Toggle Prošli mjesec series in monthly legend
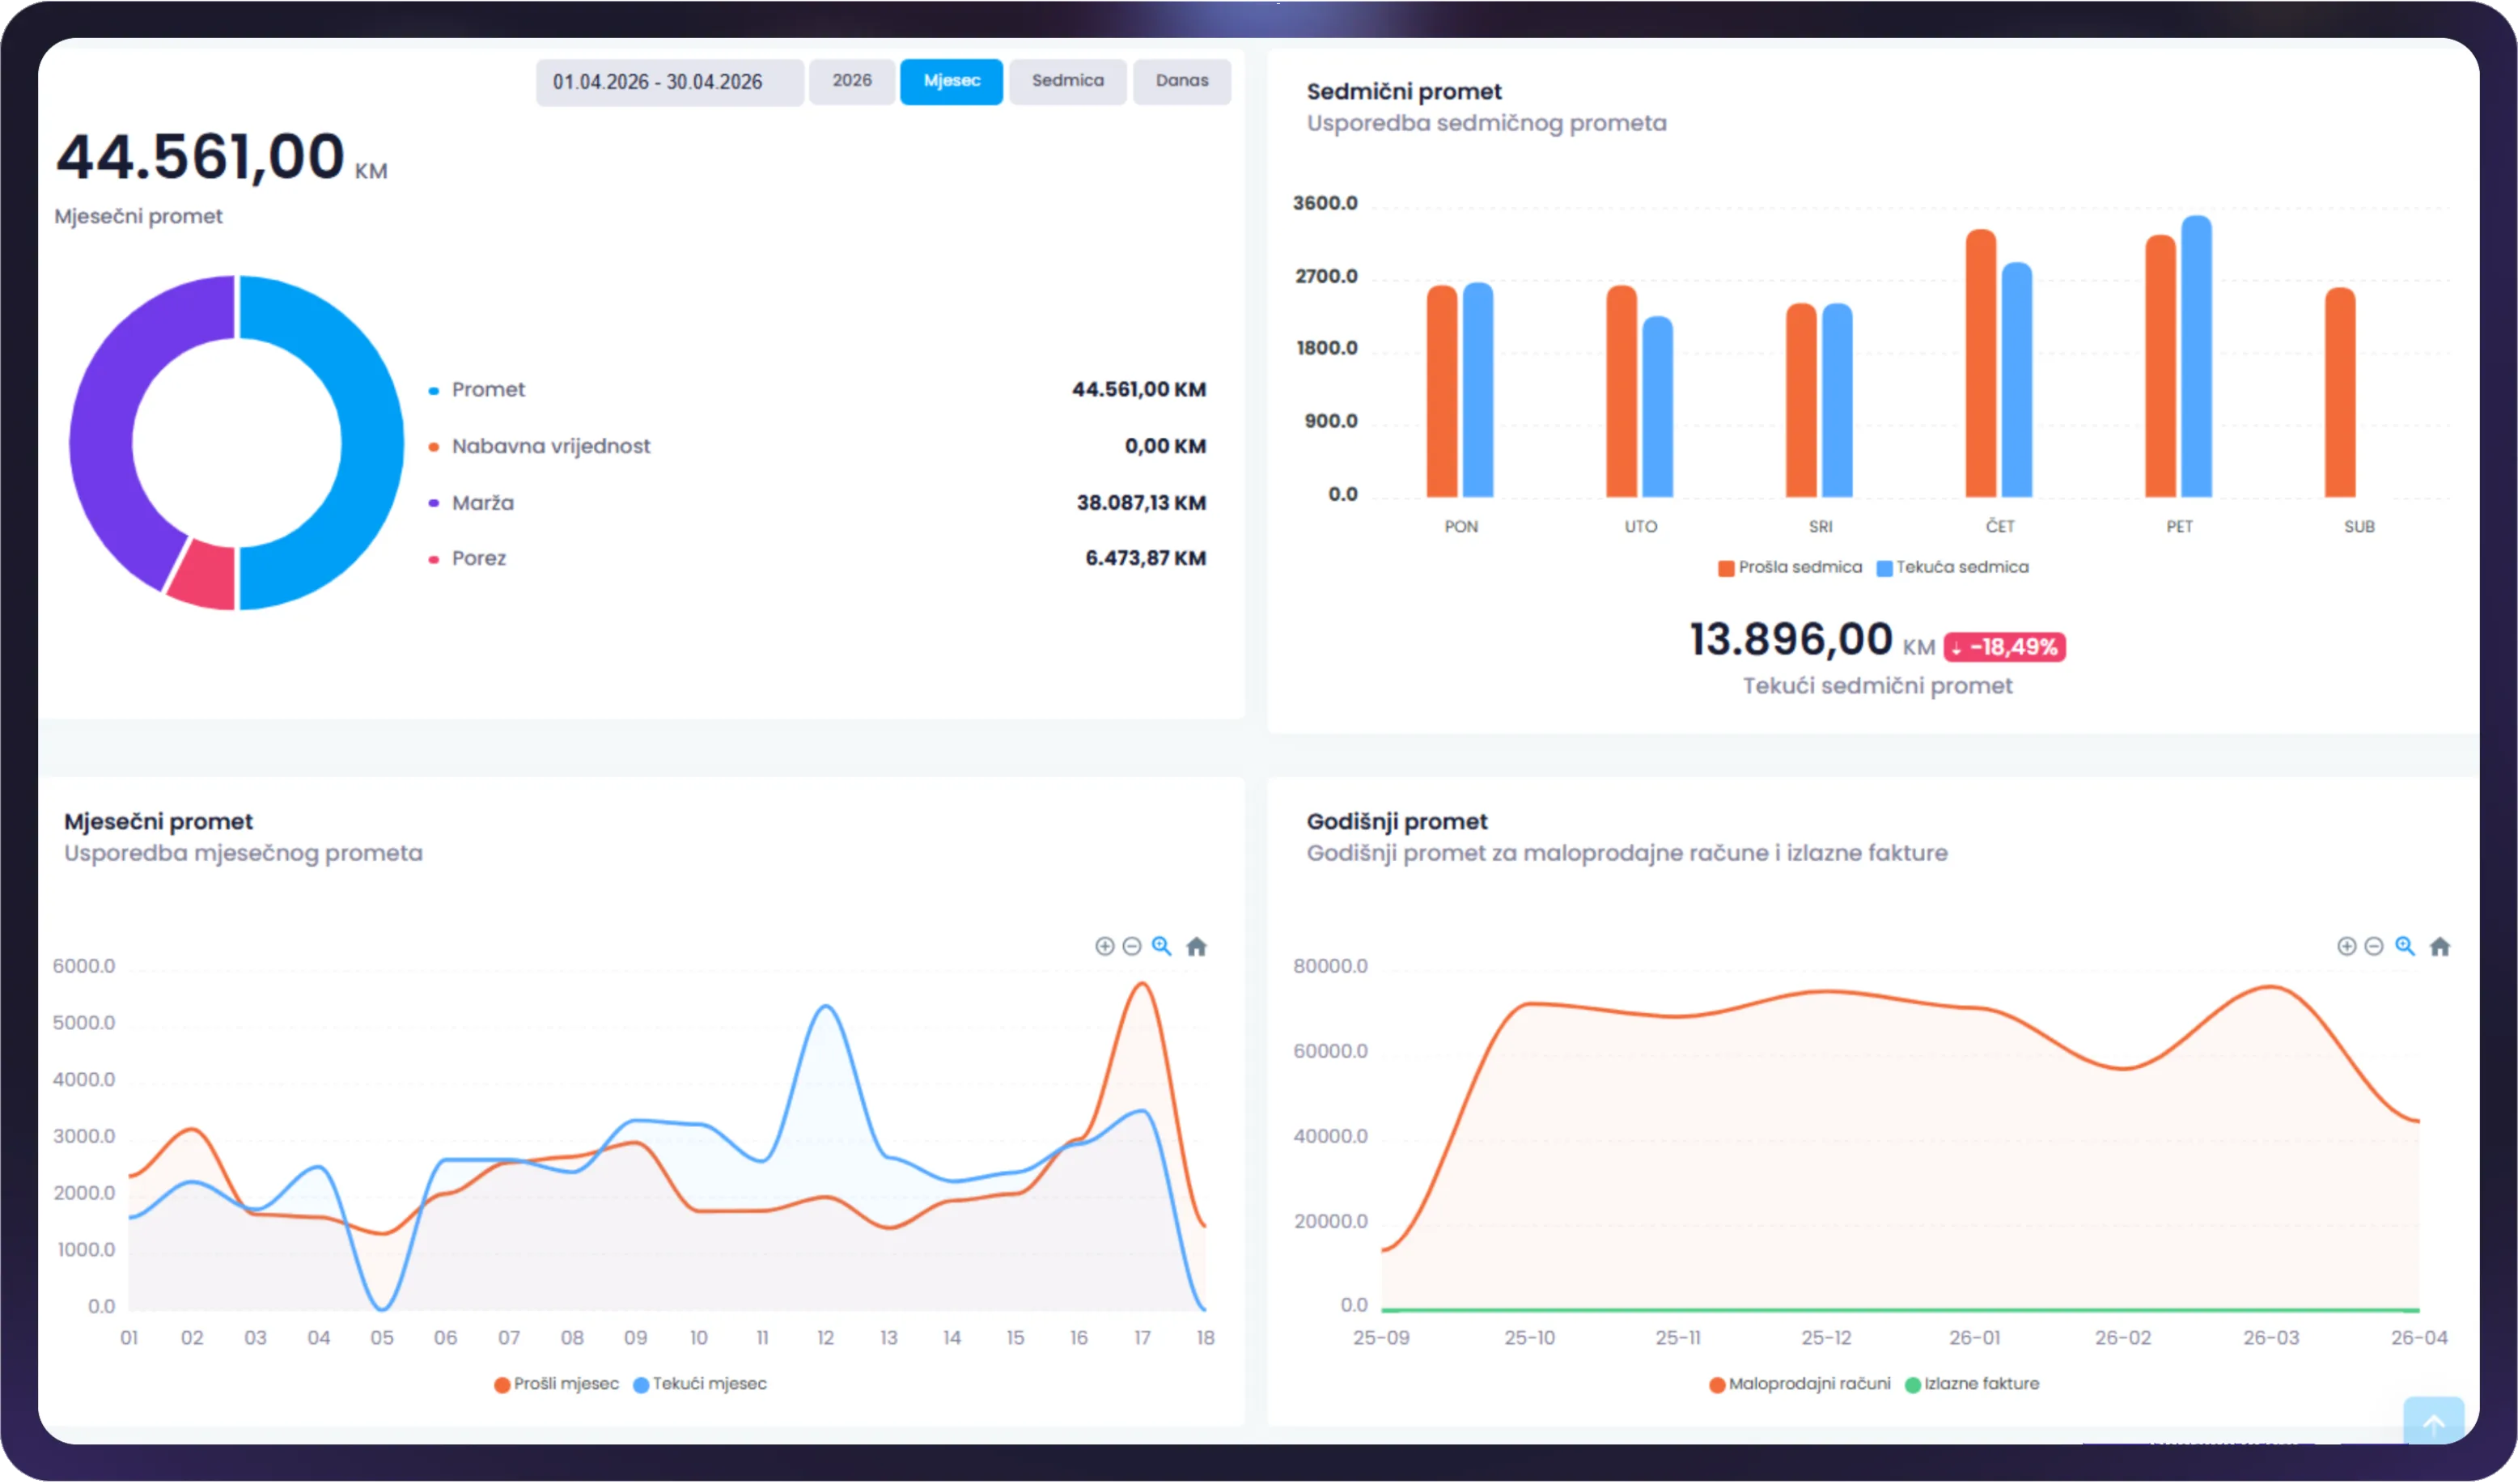Viewport: 2518px width, 1484px height. (x=556, y=1384)
